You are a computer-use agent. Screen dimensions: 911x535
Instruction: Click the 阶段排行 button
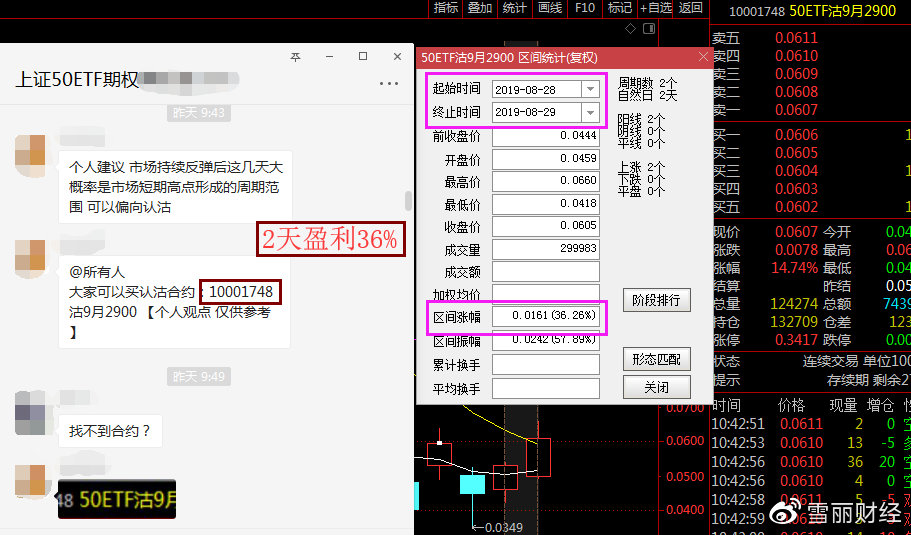click(x=657, y=300)
